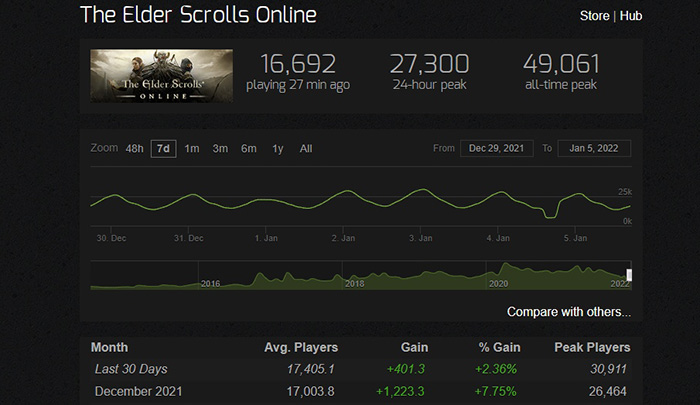
Task: Click the 16,692 playing count
Action: click(x=298, y=64)
